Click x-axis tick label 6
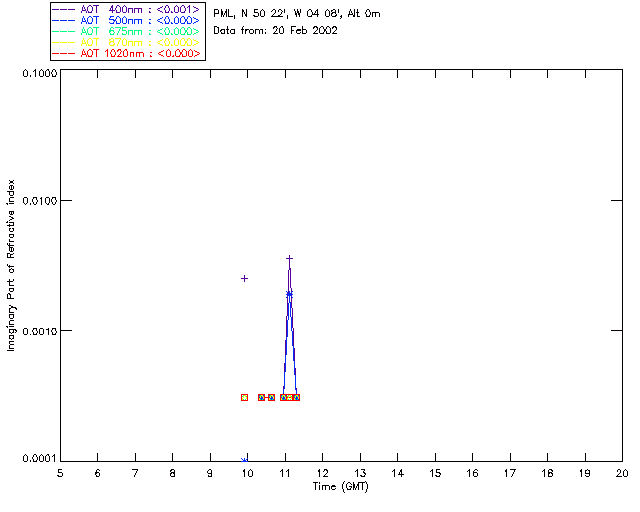Screen dimensions: 640x512 pos(98,473)
